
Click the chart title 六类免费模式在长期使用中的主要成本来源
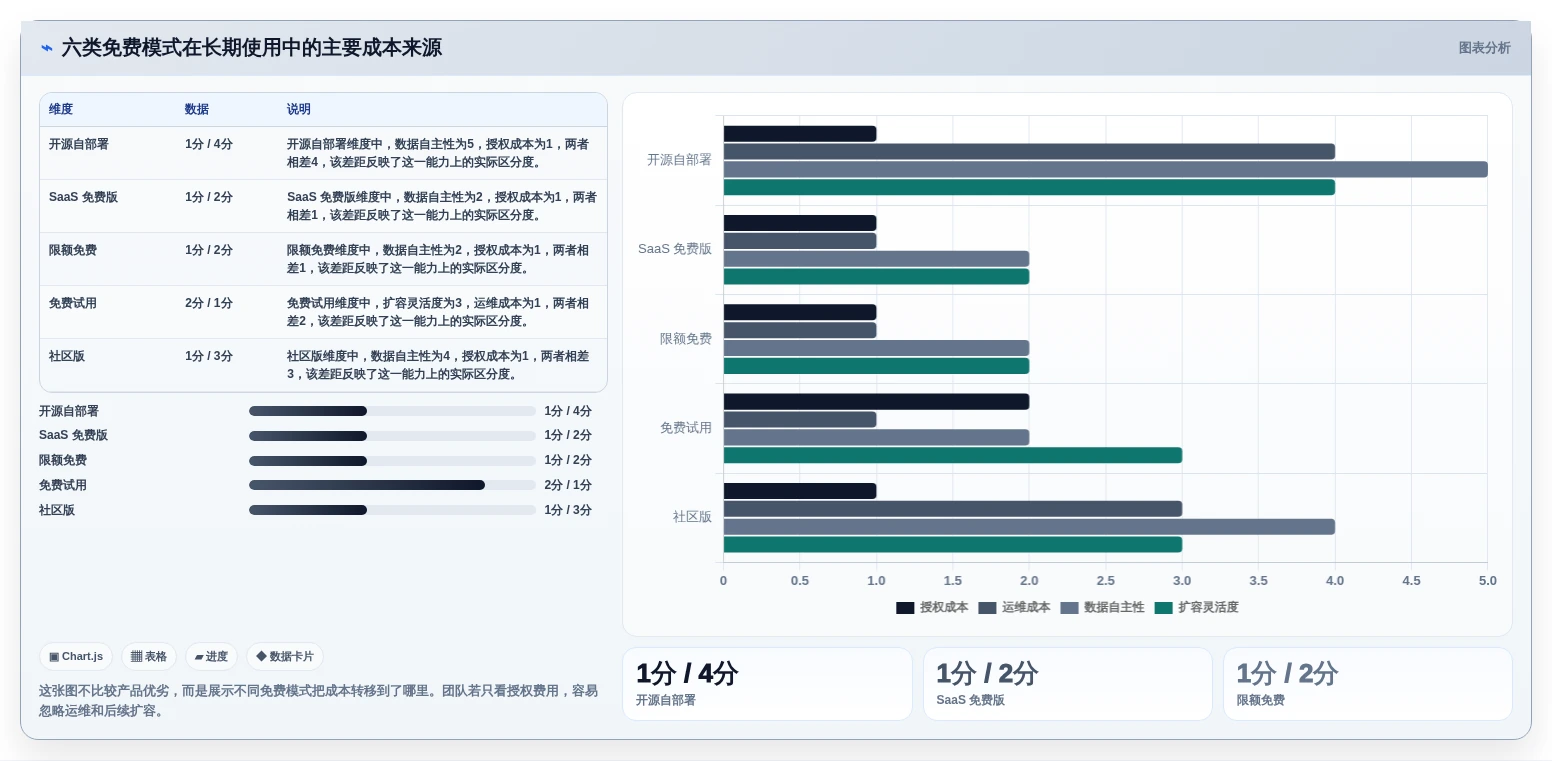(x=251, y=48)
